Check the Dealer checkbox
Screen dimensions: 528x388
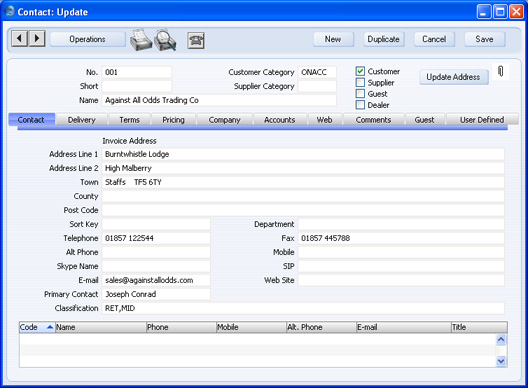360,105
